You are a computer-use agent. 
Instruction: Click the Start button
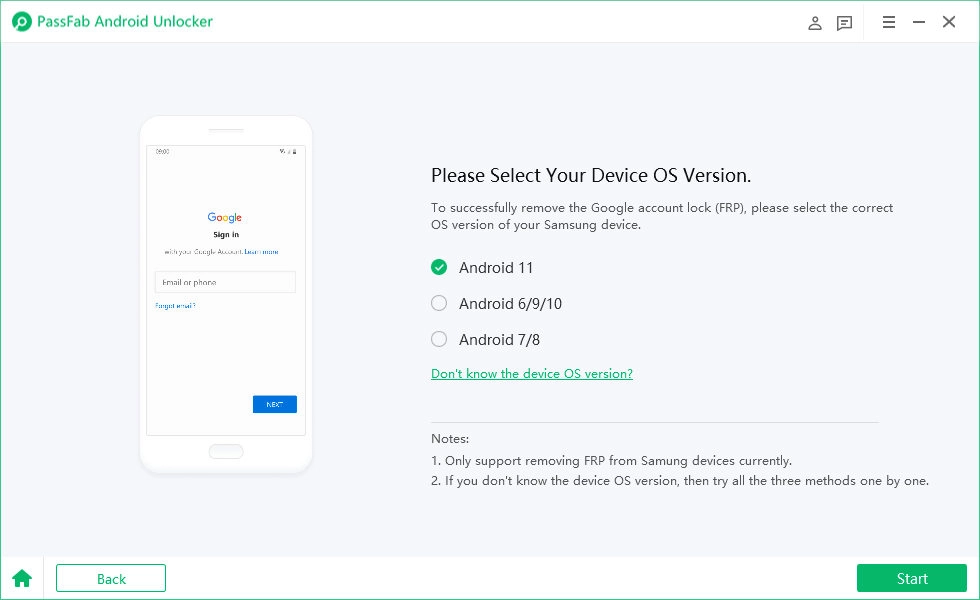pyautogui.click(x=911, y=578)
